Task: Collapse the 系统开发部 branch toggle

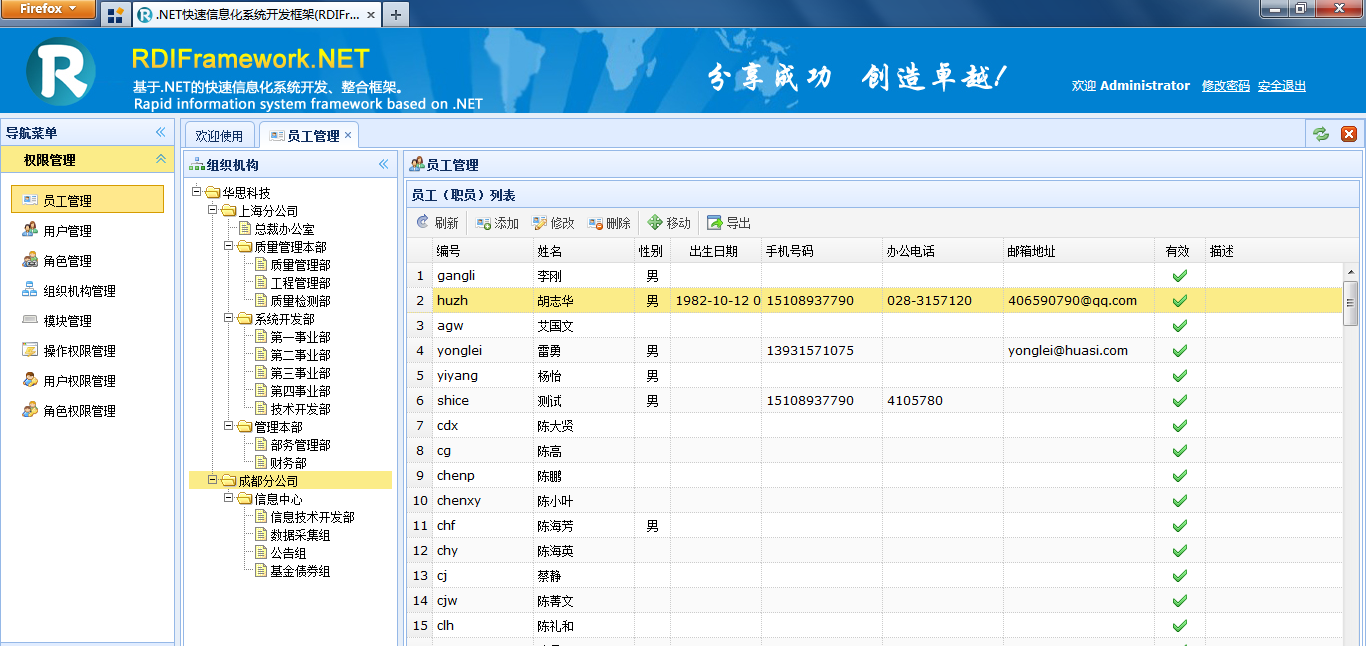Action: 228,318
